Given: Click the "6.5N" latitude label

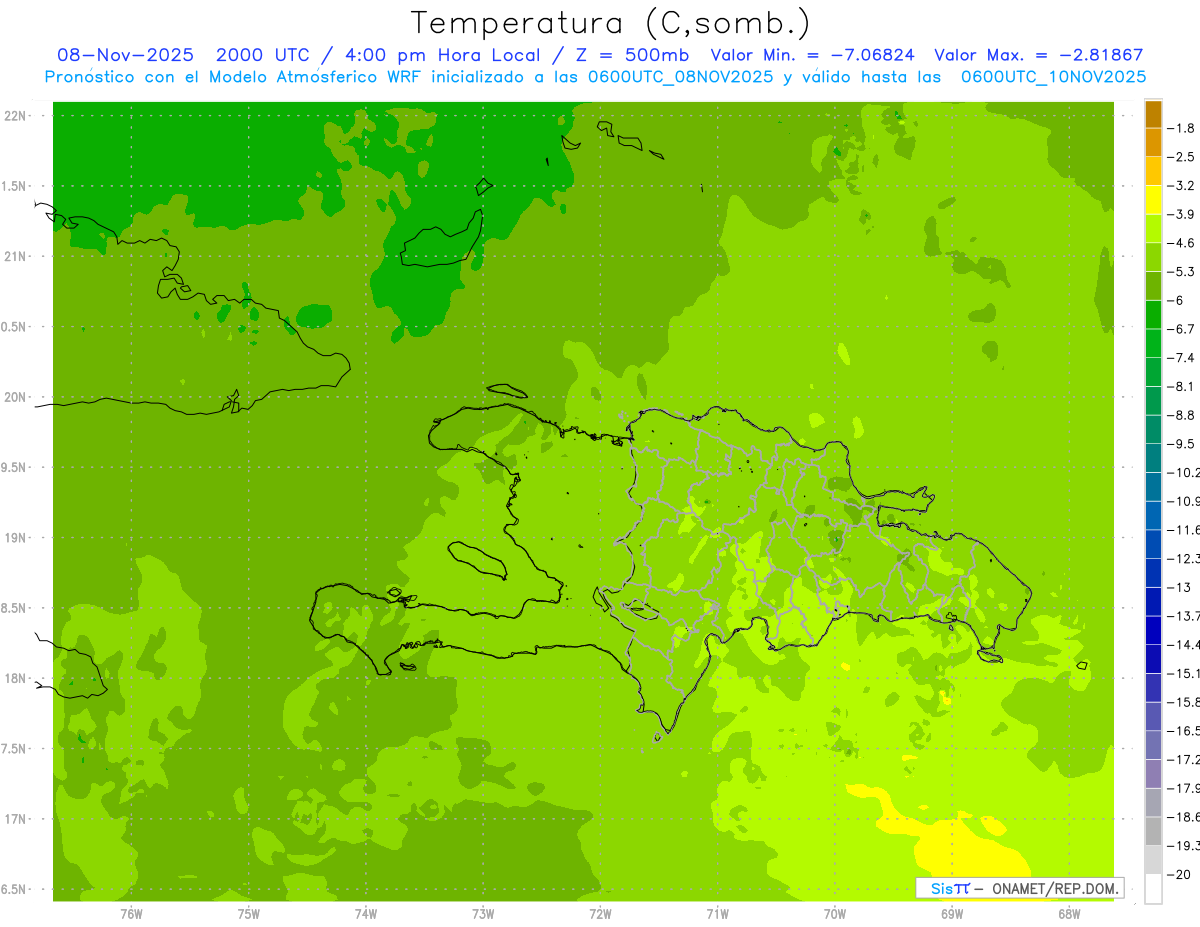Looking at the screenshot, I should 15,889.
